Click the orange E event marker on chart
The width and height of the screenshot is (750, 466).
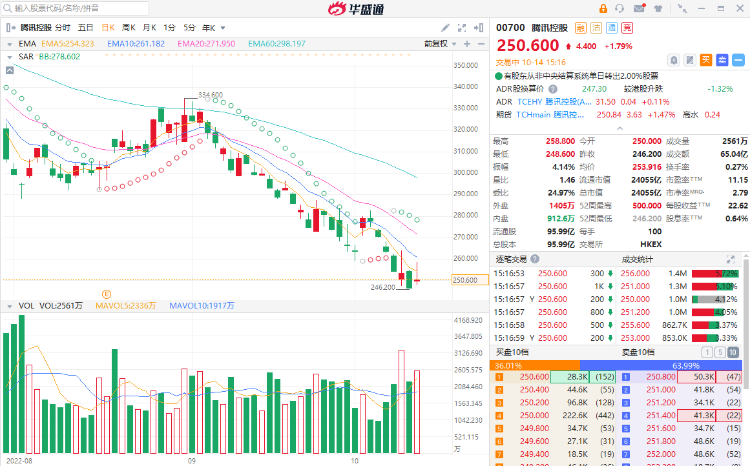point(107,294)
